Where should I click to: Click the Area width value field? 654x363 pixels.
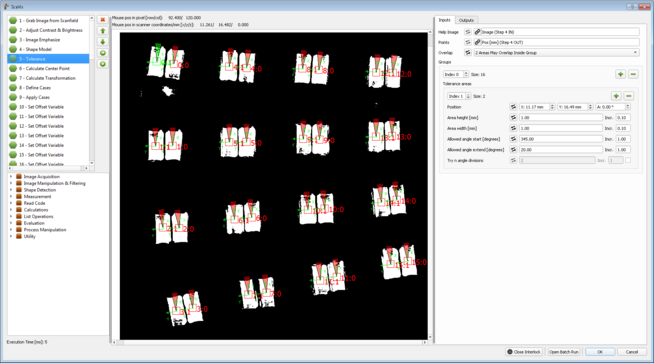click(561, 128)
